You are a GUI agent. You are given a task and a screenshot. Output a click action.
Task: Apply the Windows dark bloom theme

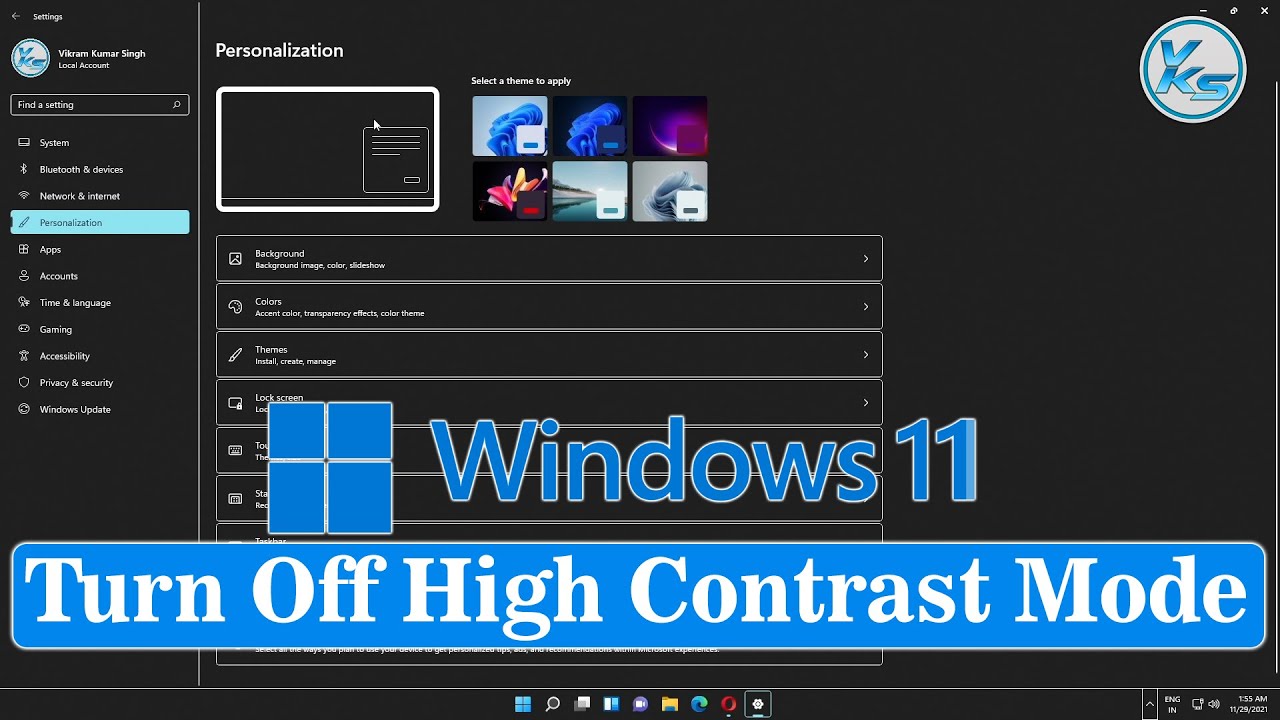click(x=590, y=126)
